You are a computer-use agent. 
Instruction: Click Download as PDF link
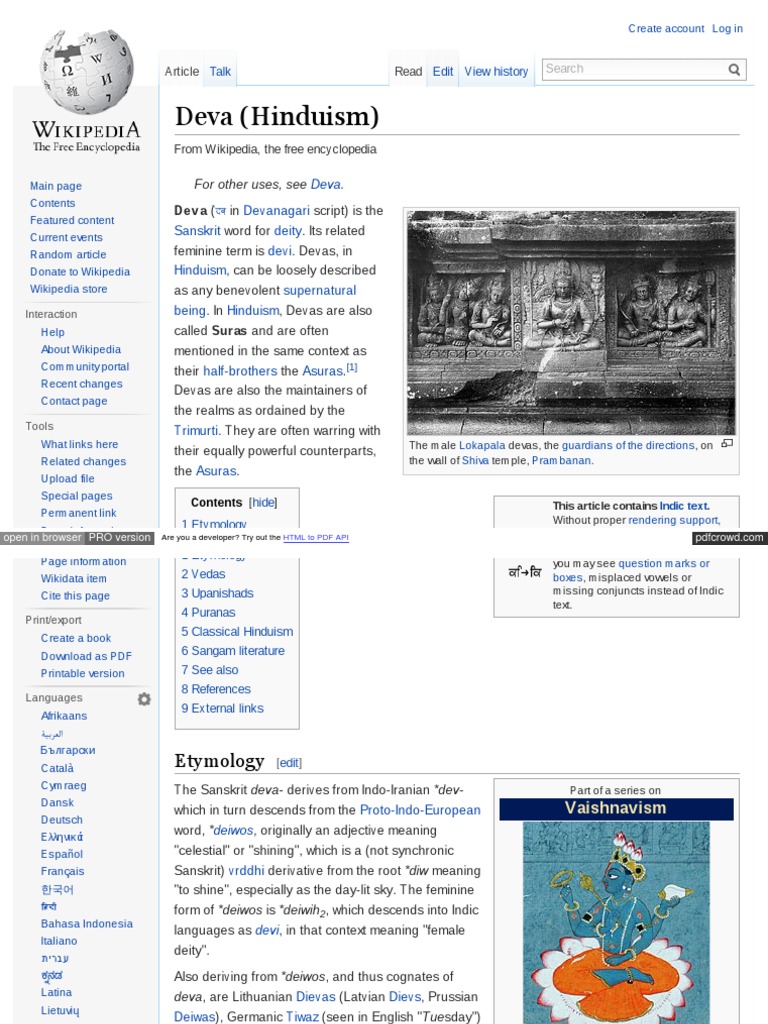(86, 656)
